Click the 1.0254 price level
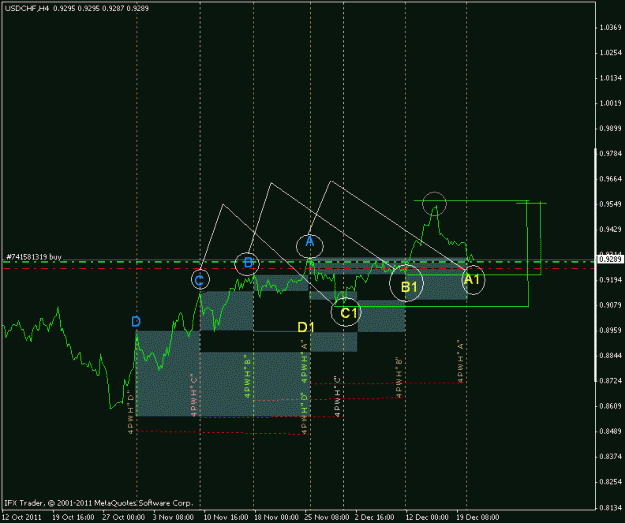This screenshot has width=625, height=523. click(610, 53)
